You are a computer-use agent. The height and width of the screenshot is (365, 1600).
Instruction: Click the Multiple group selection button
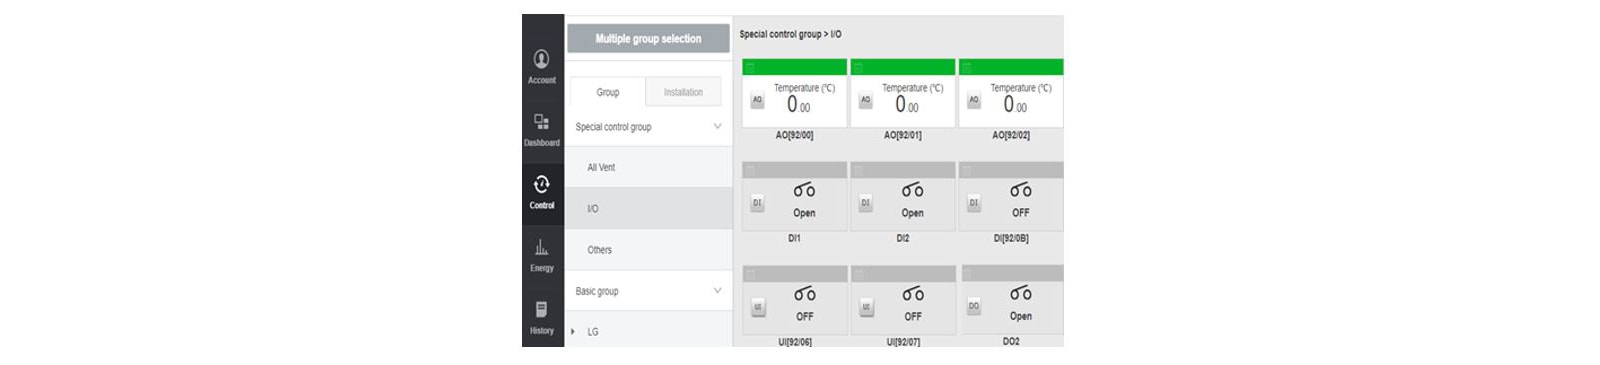pyautogui.click(x=648, y=39)
